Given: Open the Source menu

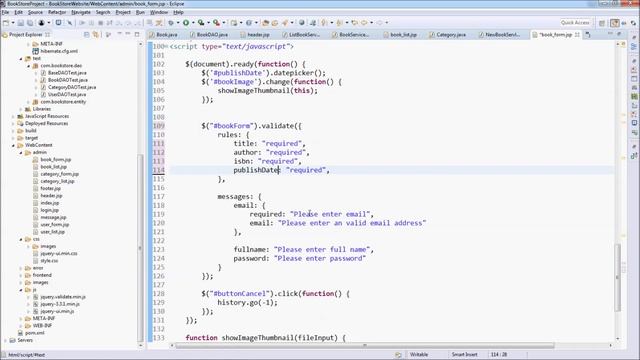Looking at the screenshot, I should (35, 12).
